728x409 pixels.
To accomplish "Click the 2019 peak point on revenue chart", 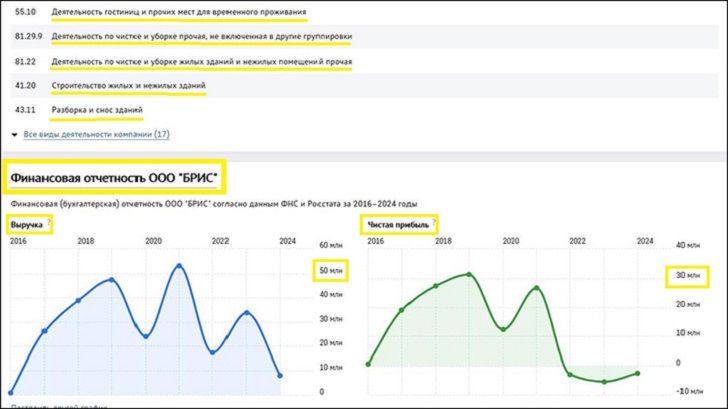I will [111, 280].
